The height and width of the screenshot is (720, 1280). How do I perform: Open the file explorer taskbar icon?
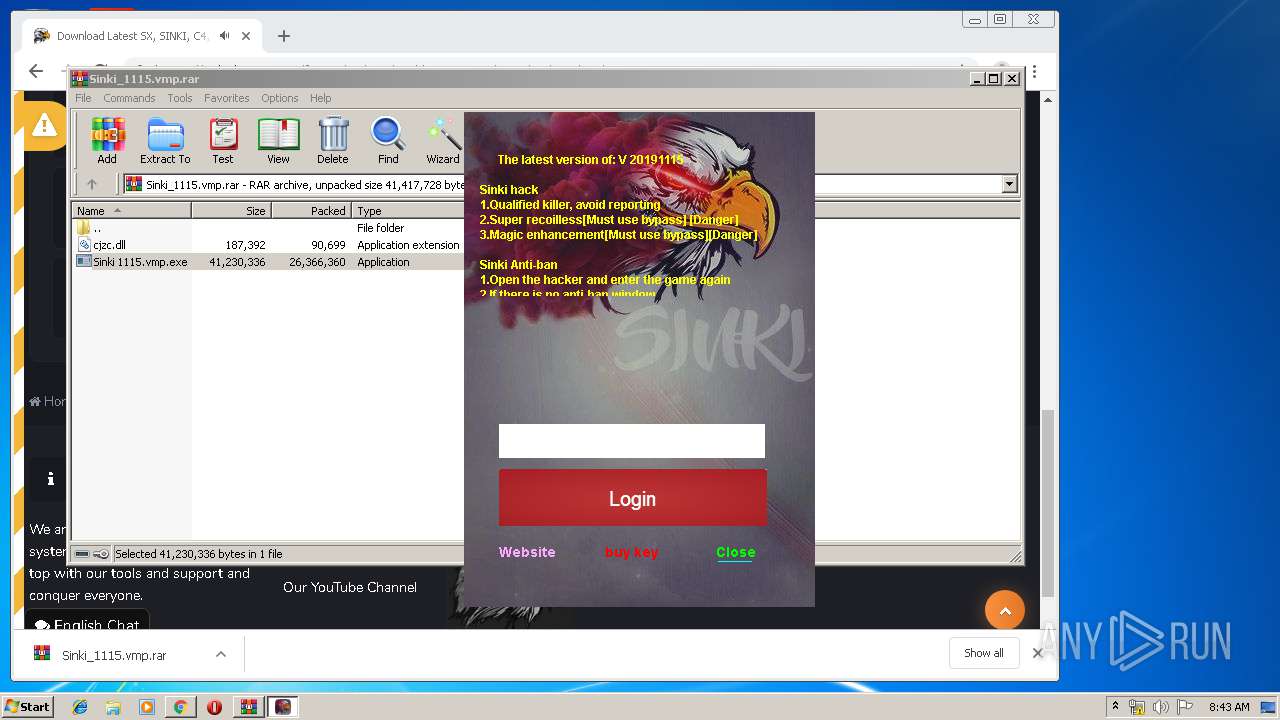click(x=113, y=707)
